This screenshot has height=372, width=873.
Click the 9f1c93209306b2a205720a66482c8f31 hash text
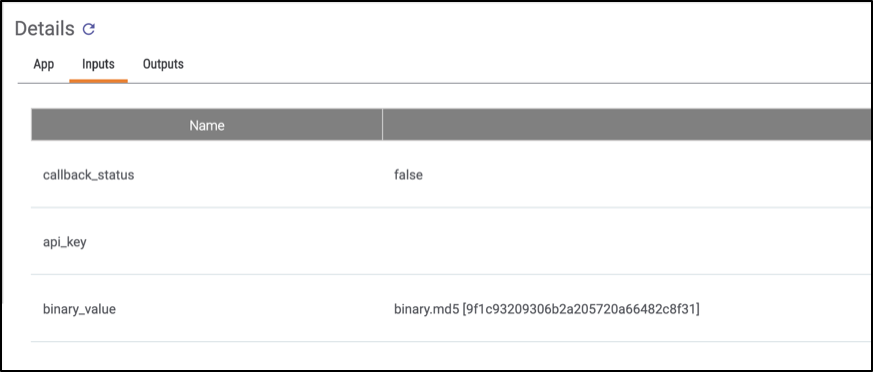coord(581,309)
